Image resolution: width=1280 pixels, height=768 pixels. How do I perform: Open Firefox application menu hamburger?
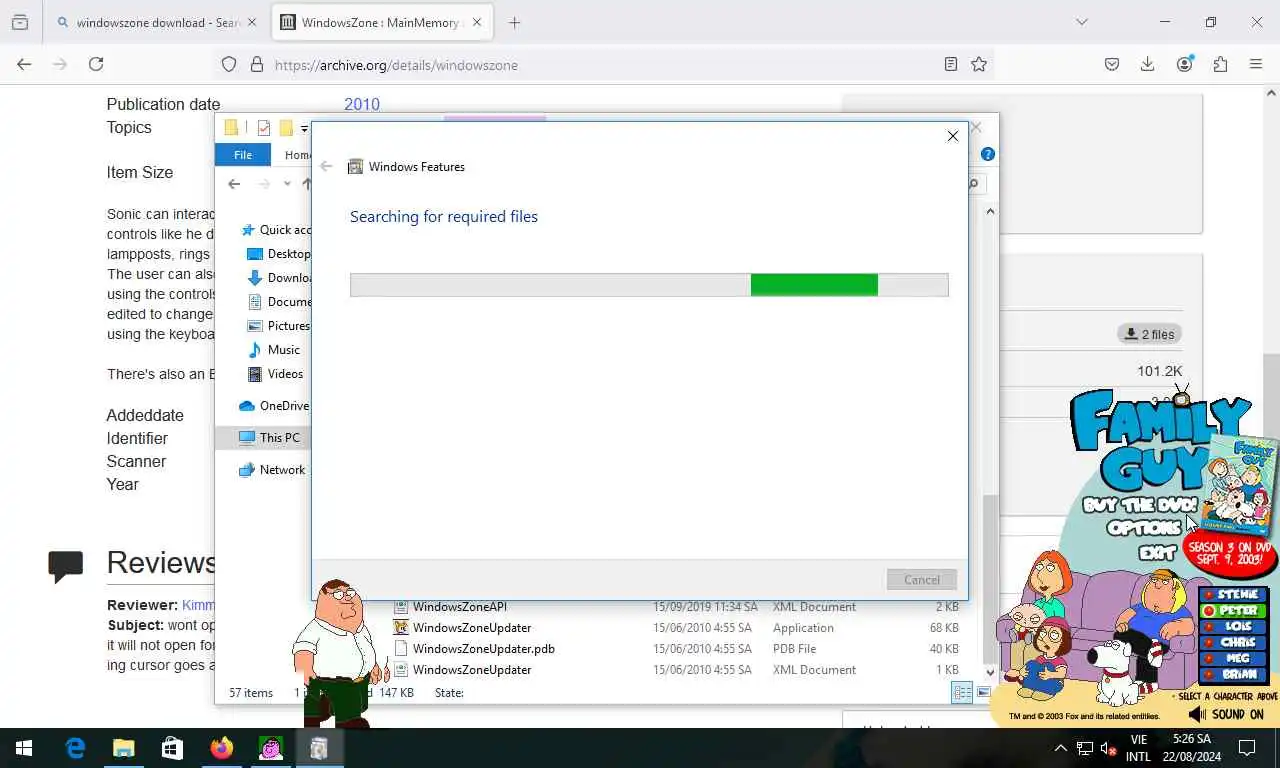[x=1256, y=64]
